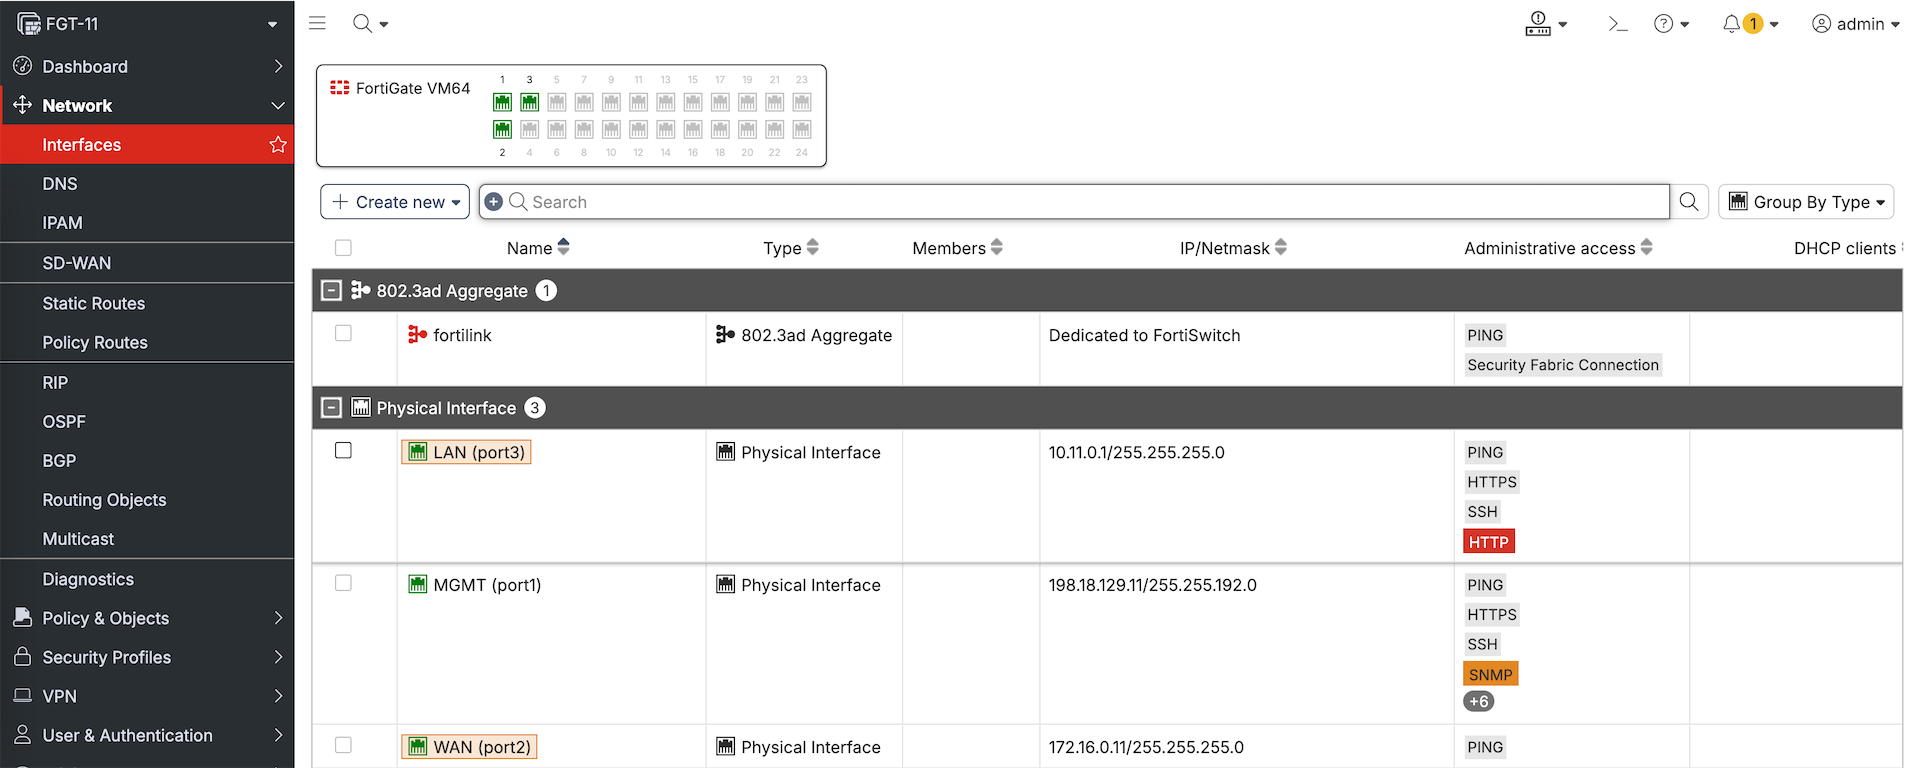The width and height of the screenshot is (1920, 768).
Task: Add a search filter with plus icon
Action: [493, 202]
